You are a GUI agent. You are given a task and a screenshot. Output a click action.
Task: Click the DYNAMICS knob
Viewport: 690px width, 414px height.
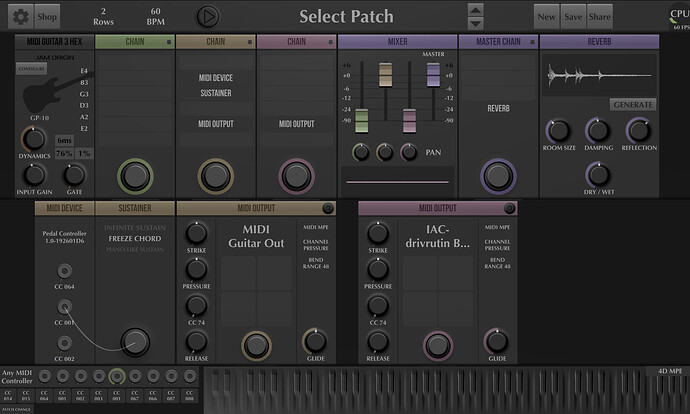coord(34,139)
